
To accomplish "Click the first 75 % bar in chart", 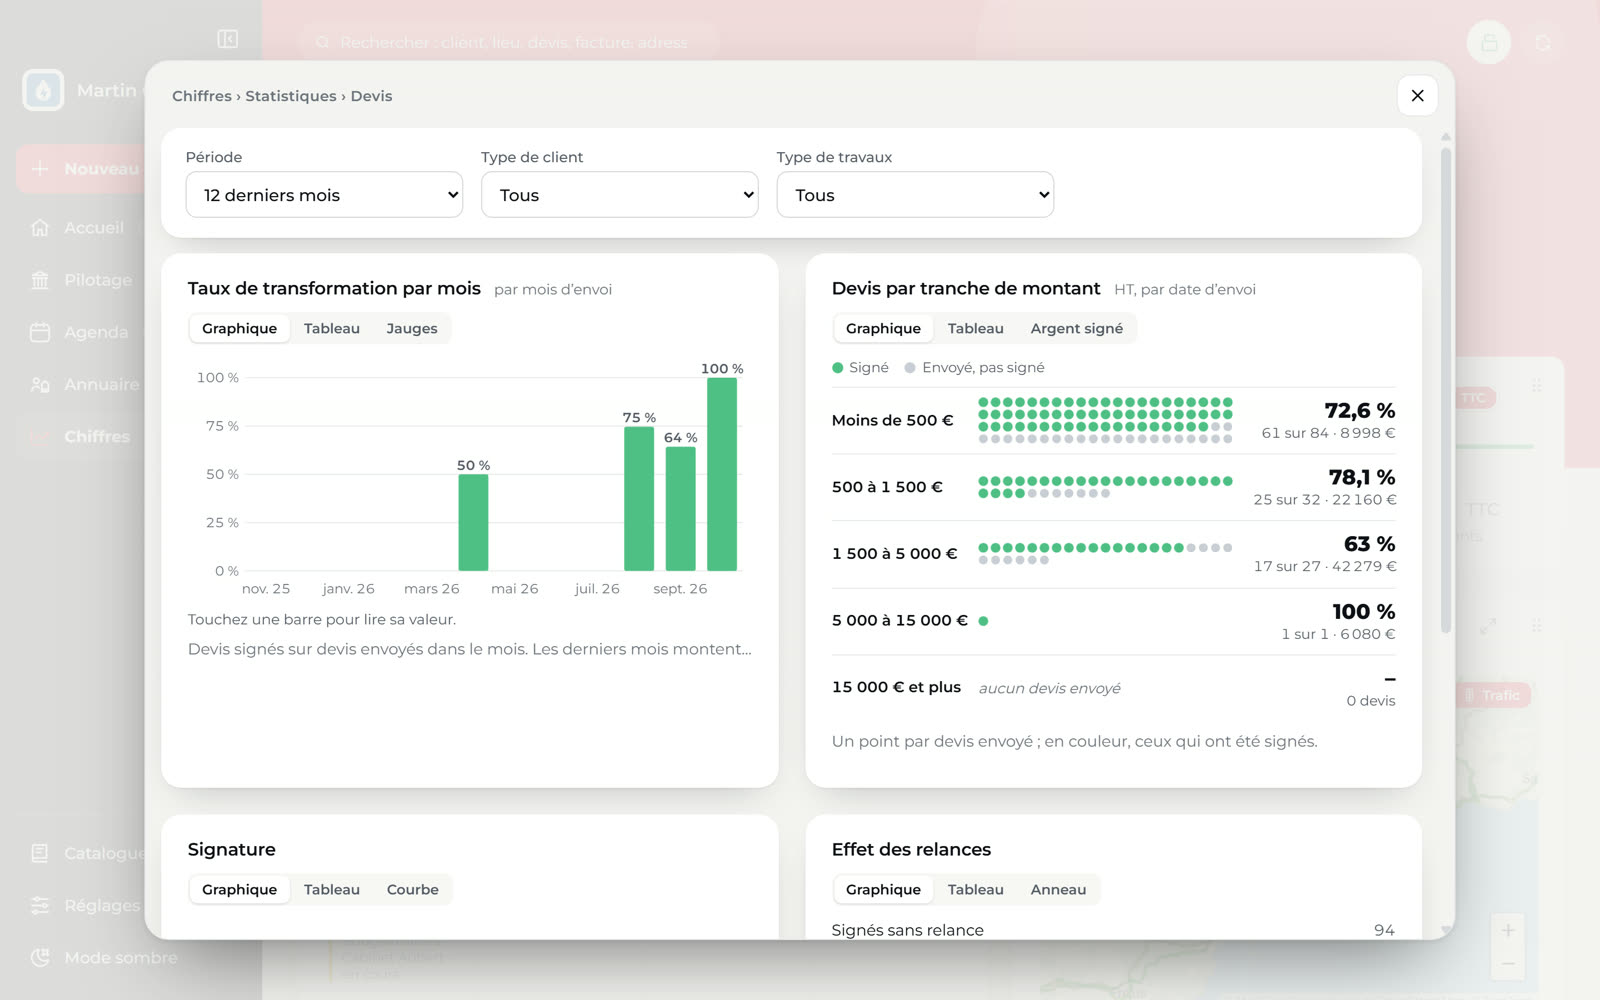I will 639,499.
